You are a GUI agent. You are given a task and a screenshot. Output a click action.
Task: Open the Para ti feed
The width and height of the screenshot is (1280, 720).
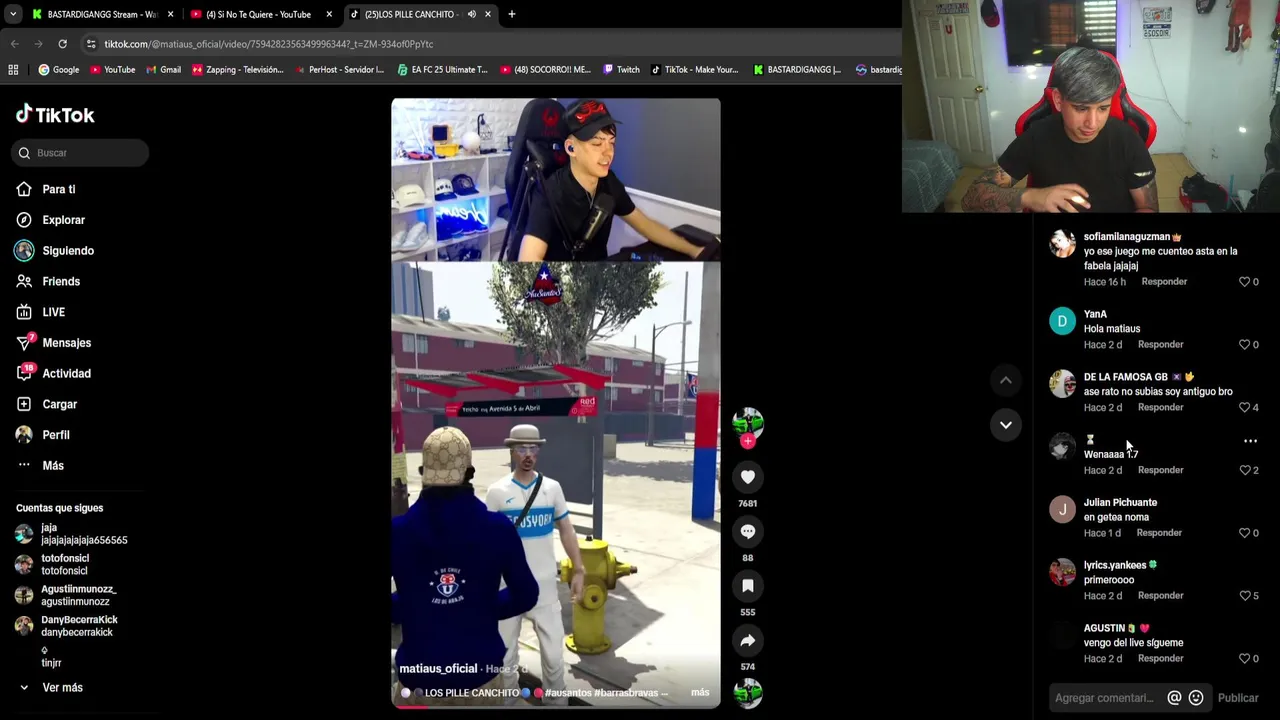point(59,189)
